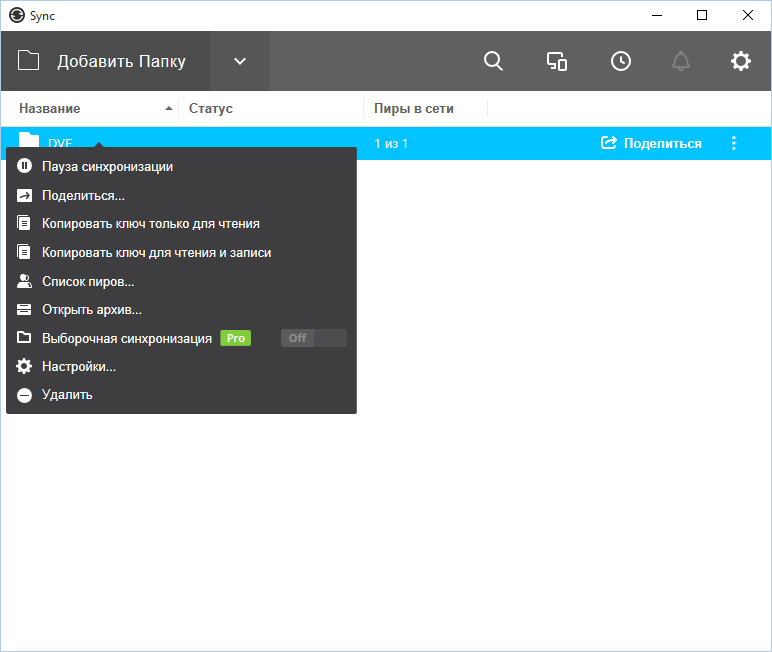Sort by the Название column header
This screenshot has width=772, height=652.
tap(50, 108)
